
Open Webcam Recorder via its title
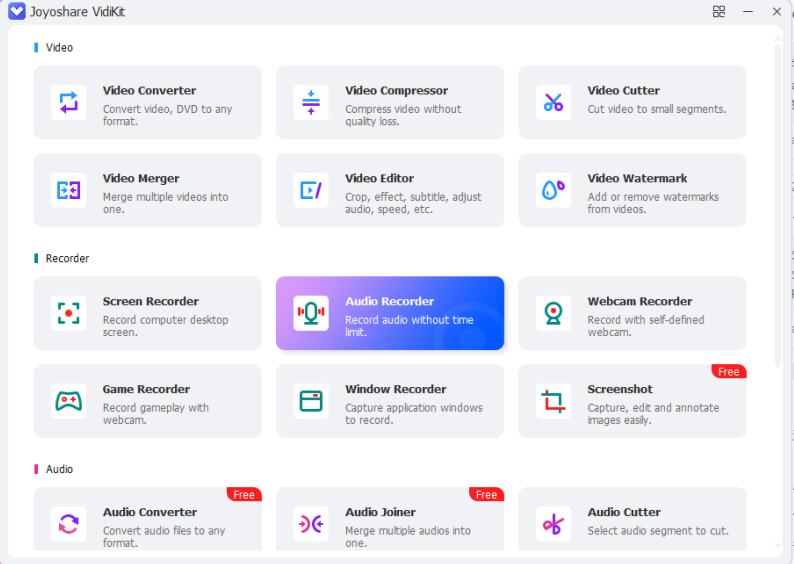pos(640,302)
